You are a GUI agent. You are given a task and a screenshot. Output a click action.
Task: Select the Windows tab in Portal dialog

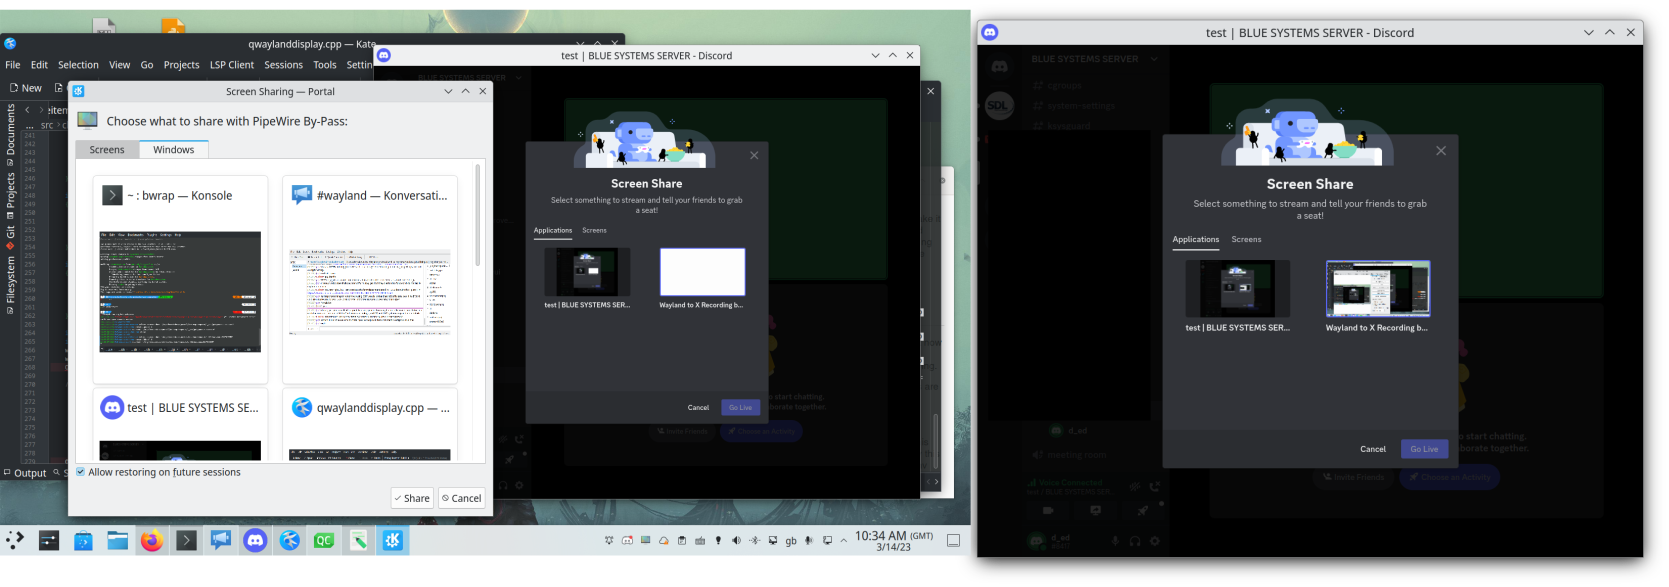pos(174,150)
